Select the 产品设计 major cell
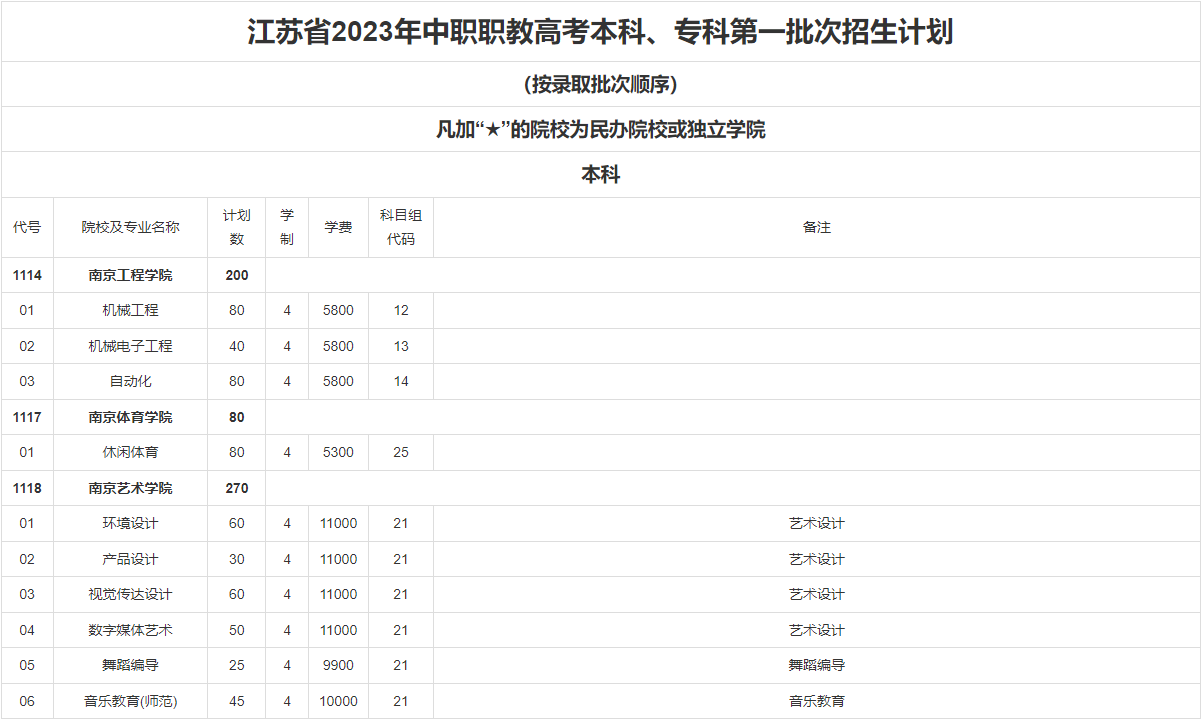The height and width of the screenshot is (719, 1202). pos(130,559)
